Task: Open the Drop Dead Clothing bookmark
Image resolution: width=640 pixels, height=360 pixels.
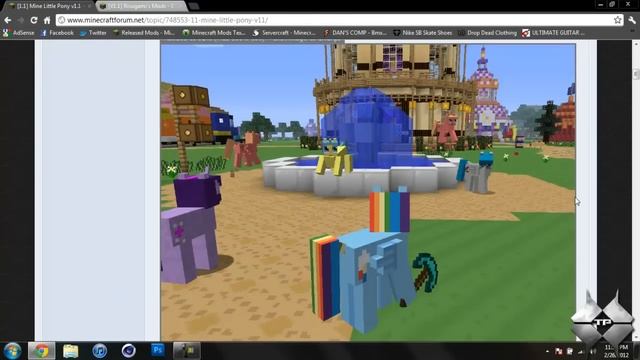Action: tap(488, 33)
